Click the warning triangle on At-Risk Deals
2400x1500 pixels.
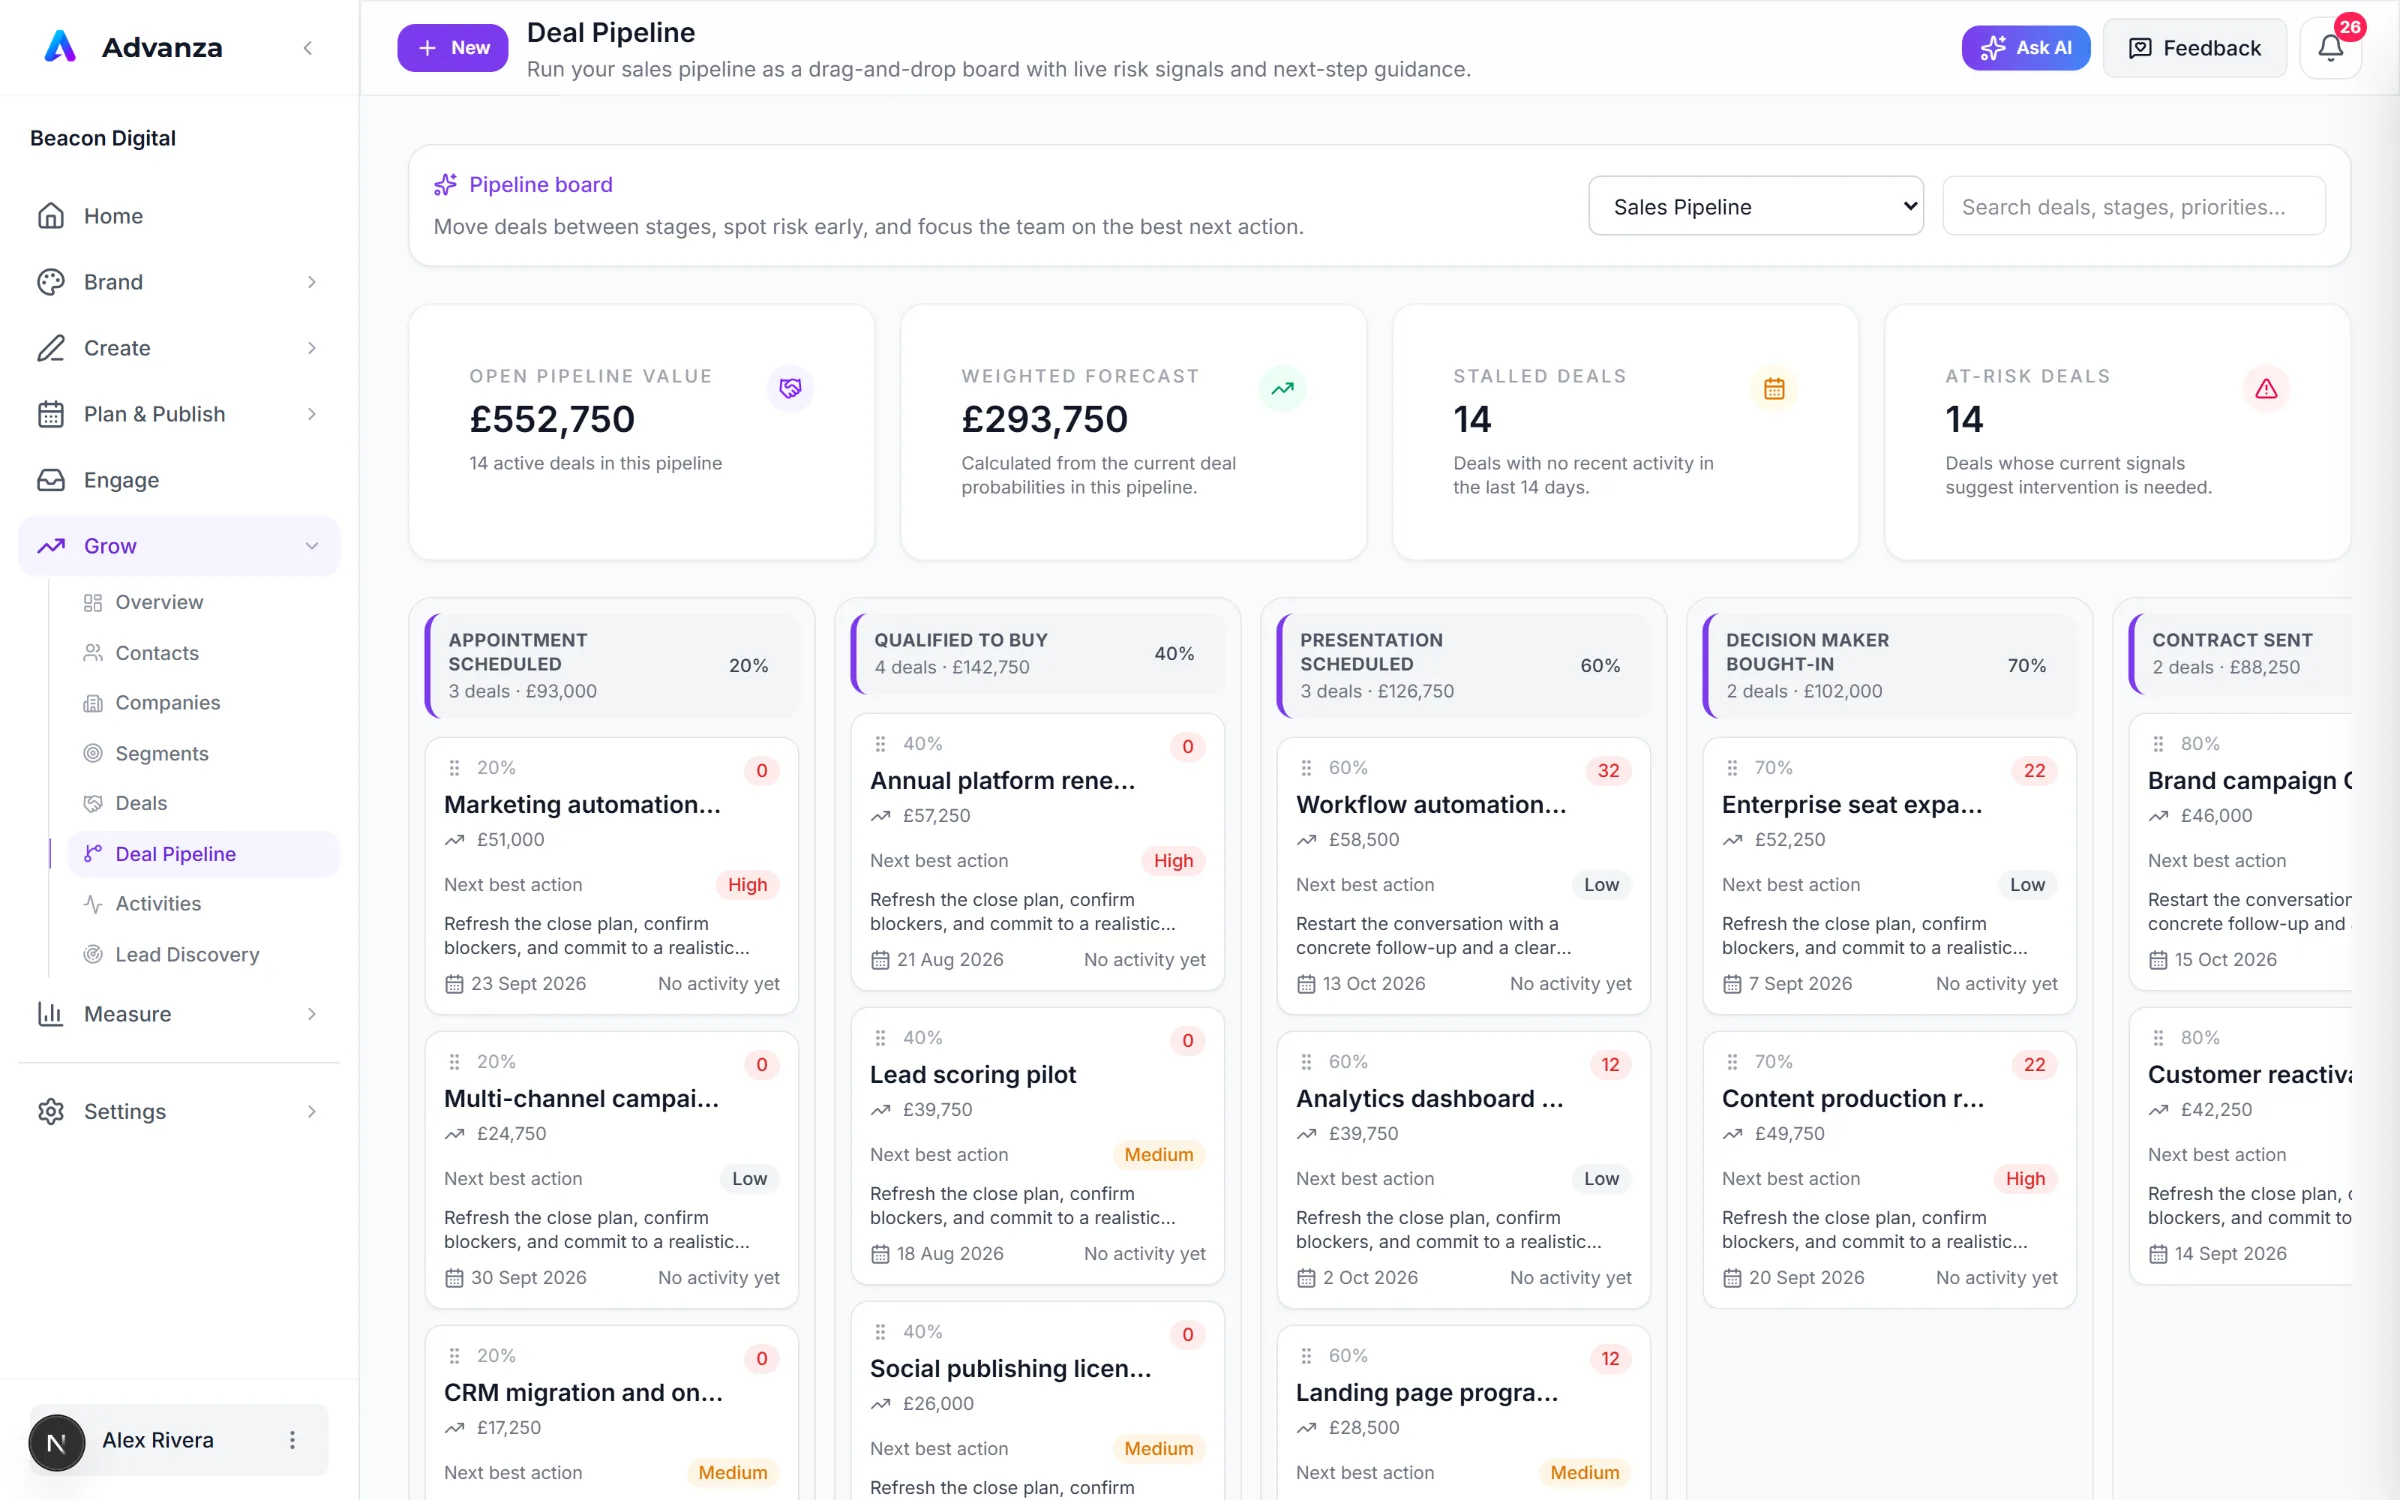[2266, 388]
